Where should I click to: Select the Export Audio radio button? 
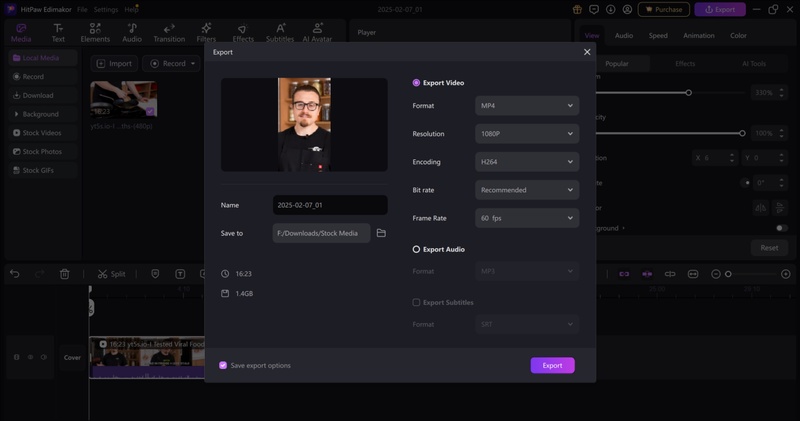point(417,249)
